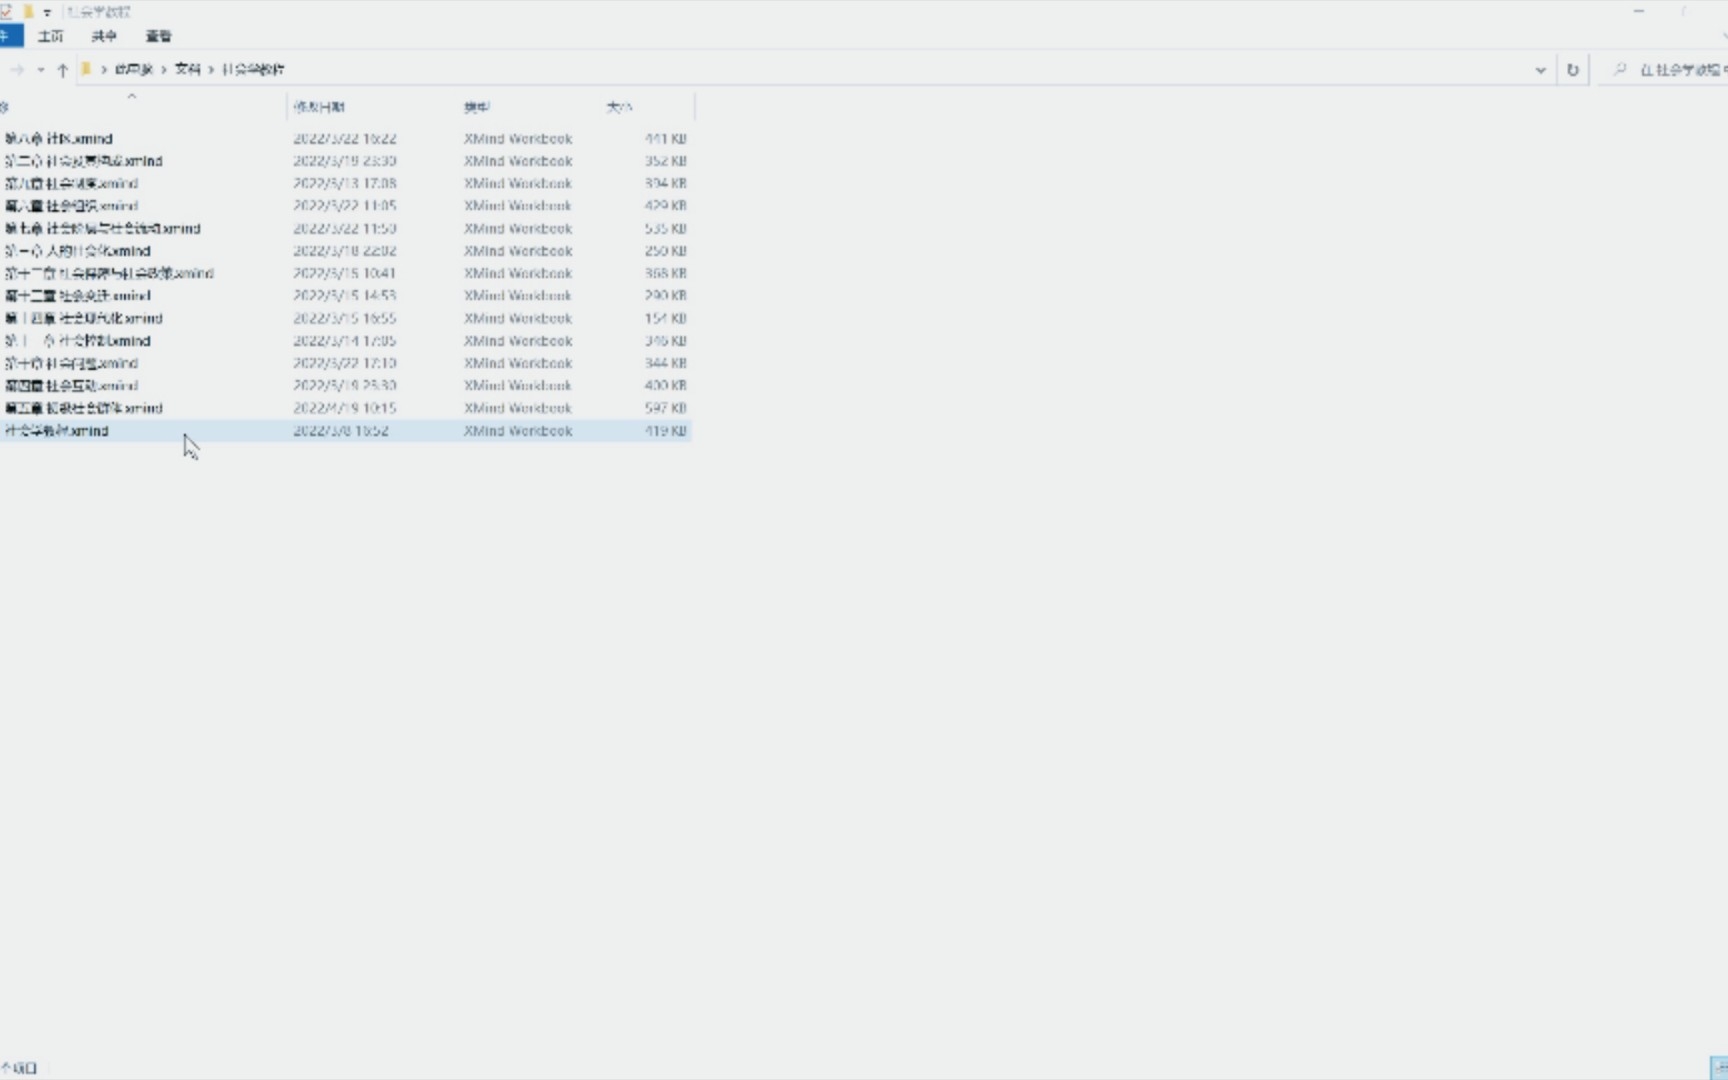1728x1080 pixels.
Task: Click the 441 KB size cell
Action: (x=665, y=139)
